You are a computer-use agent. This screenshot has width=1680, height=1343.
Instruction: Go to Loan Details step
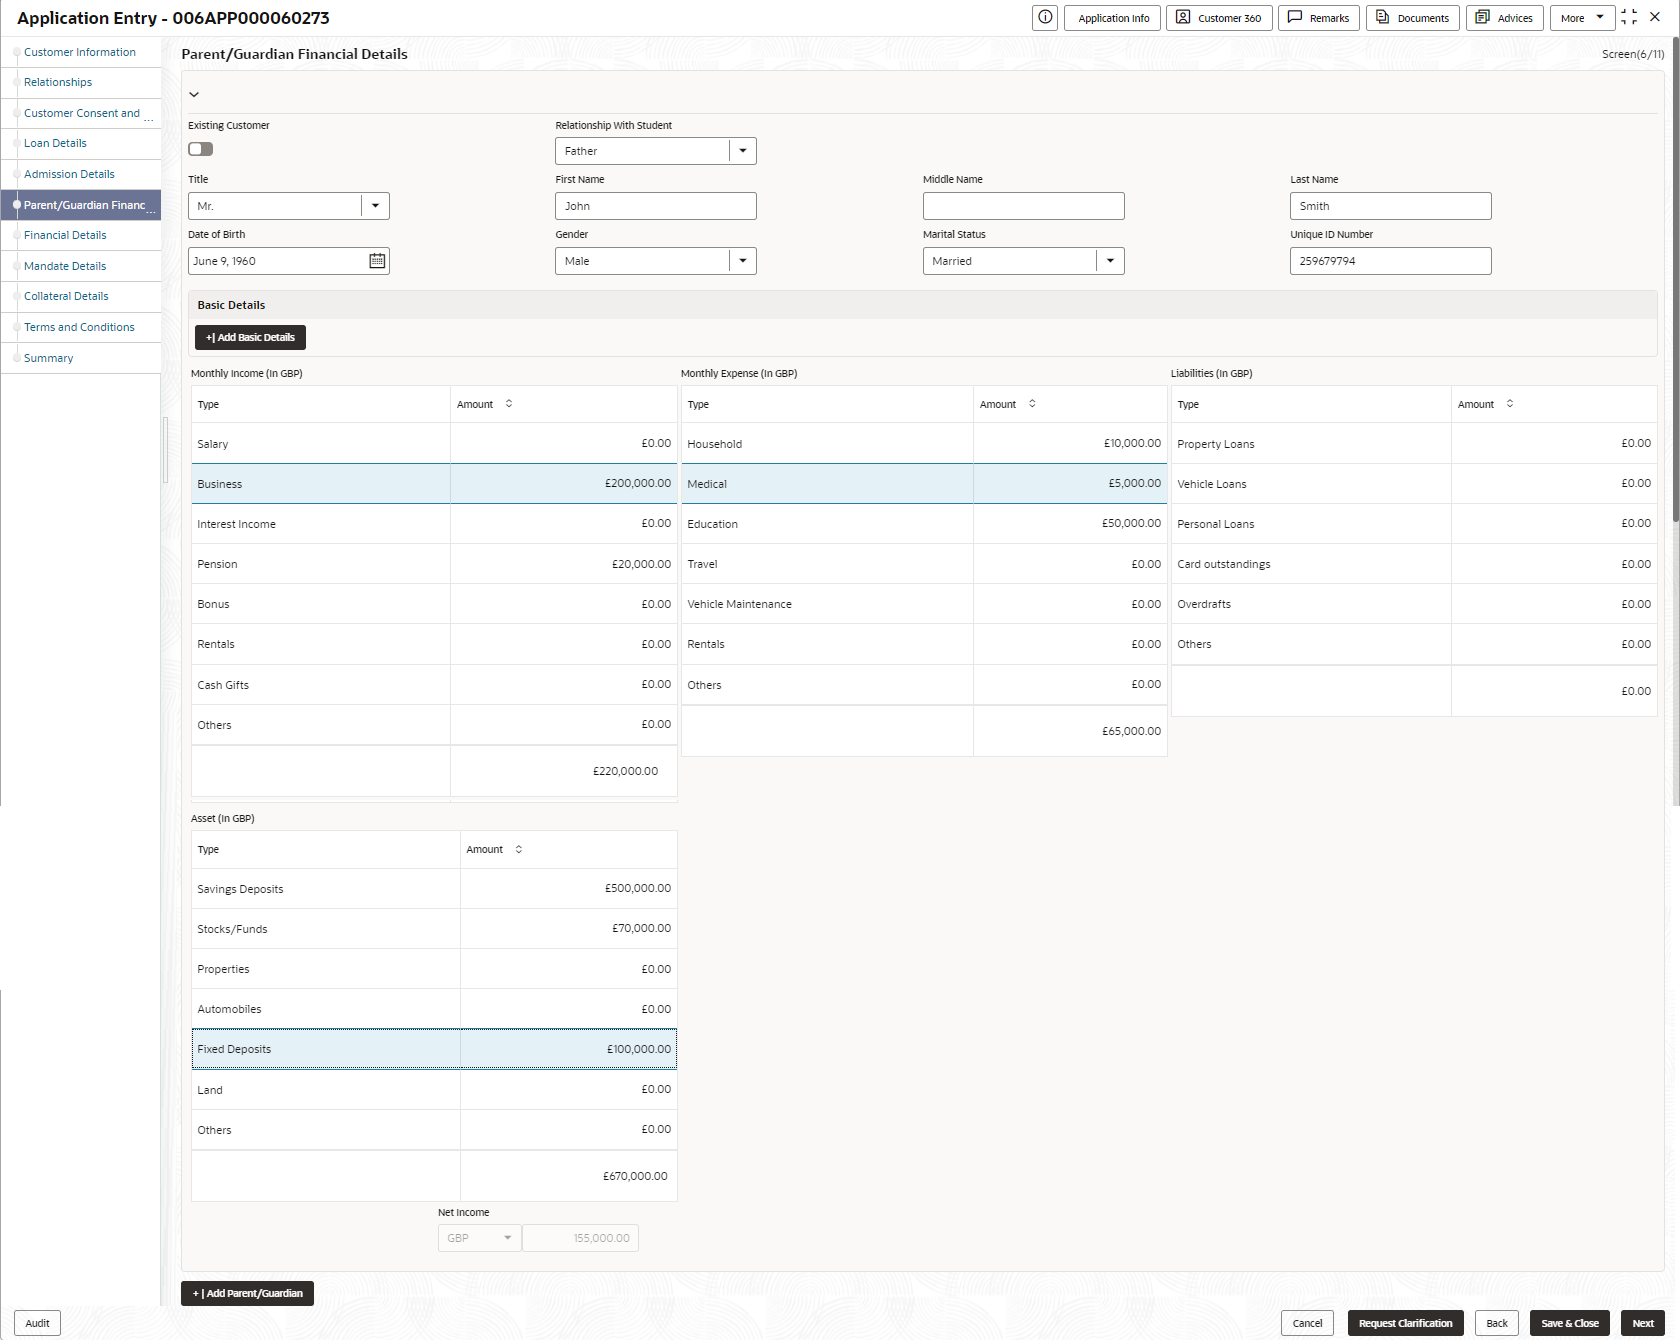[55, 143]
